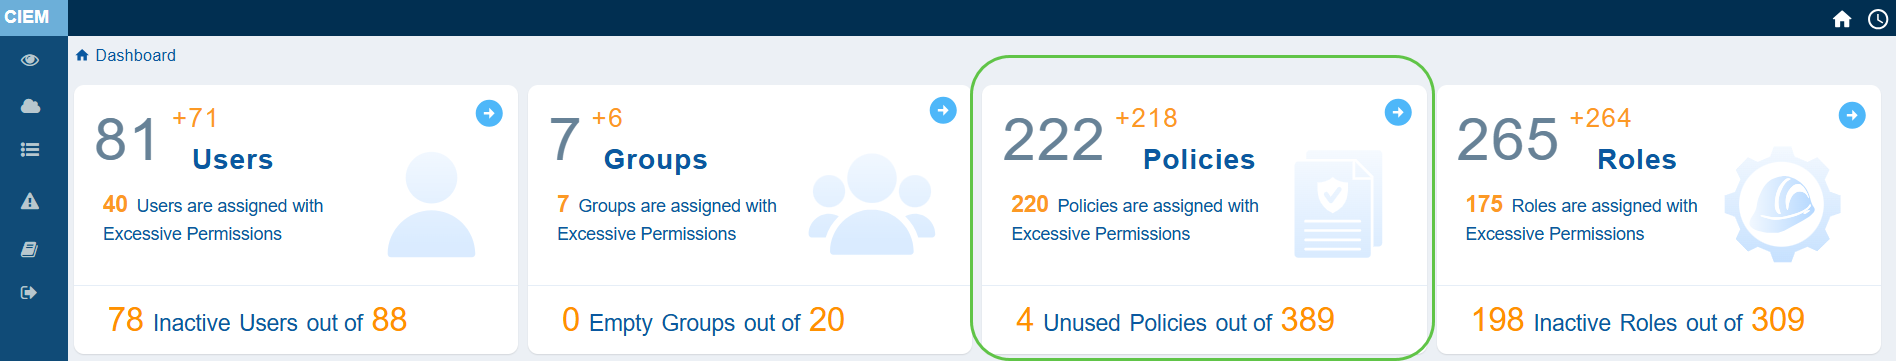
Task: Click the home icon in top bar
Action: [1842, 19]
